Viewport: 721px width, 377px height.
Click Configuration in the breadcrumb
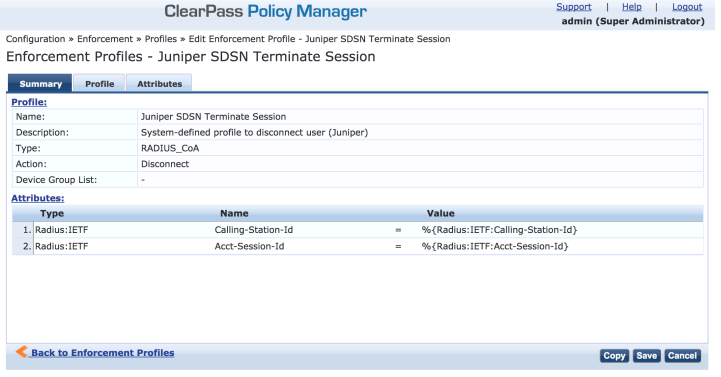pyautogui.click(x=35, y=39)
